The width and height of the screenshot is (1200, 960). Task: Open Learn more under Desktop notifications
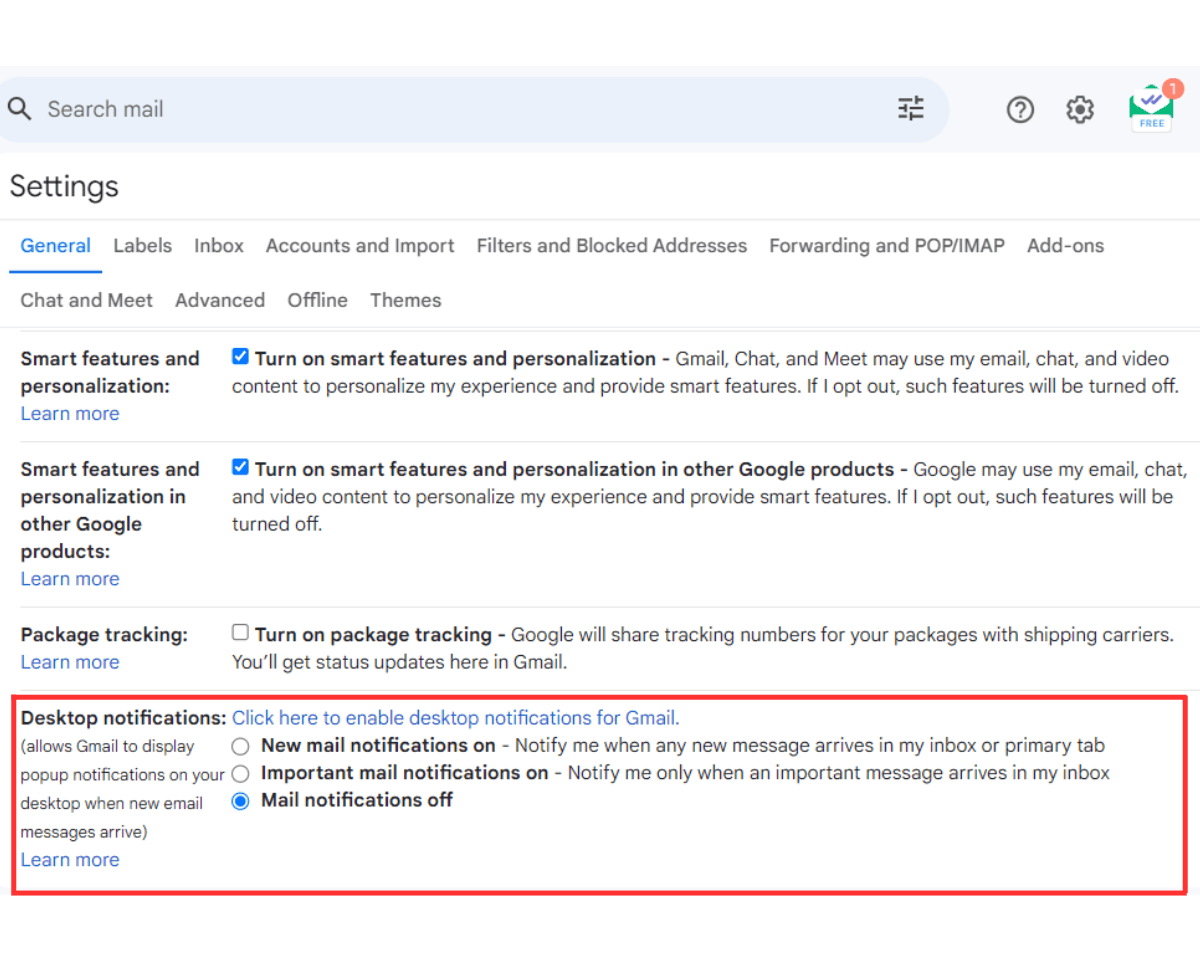(x=70, y=860)
